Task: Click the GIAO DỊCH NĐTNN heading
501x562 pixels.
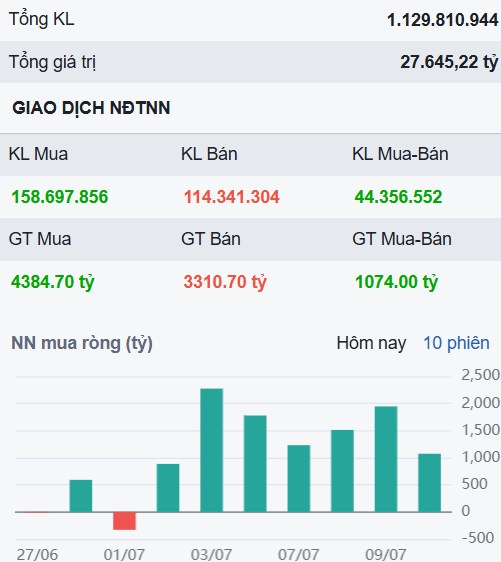Action: click(x=91, y=108)
